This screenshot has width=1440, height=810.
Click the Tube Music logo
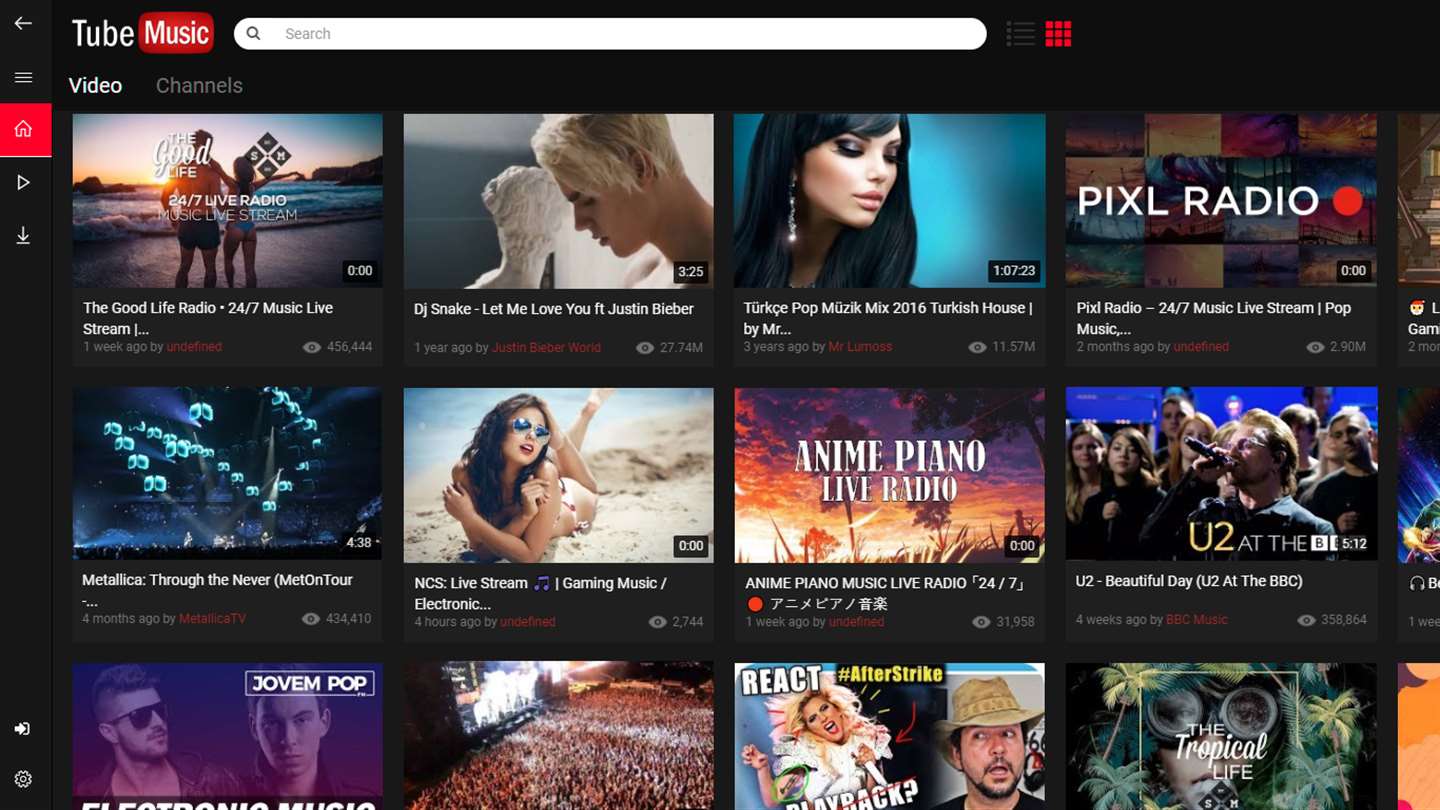click(142, 33)
